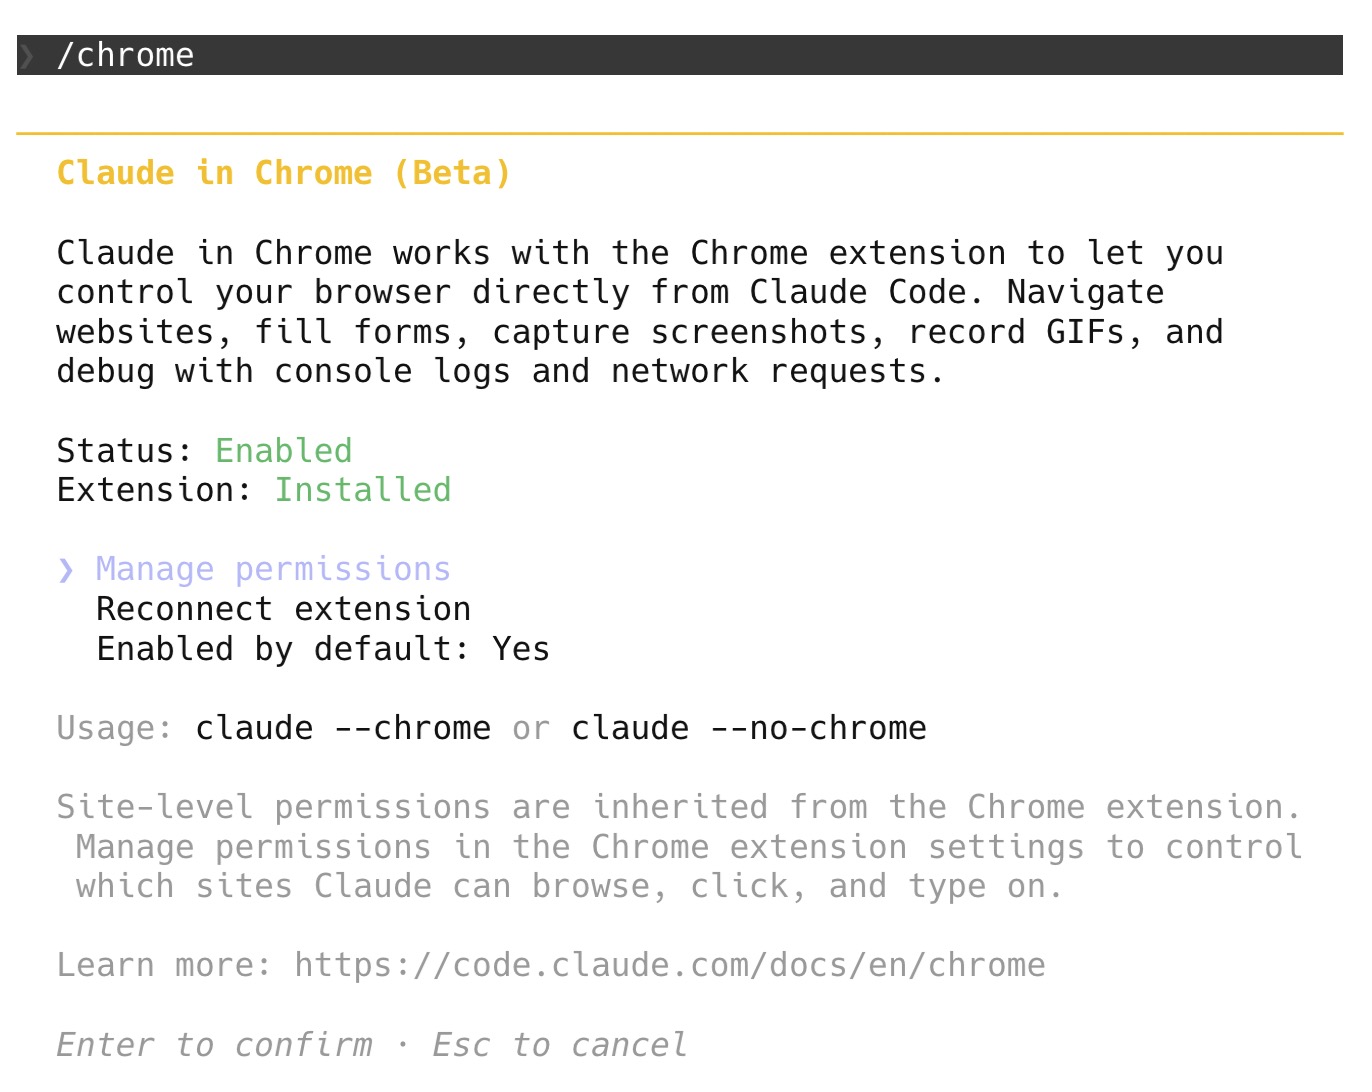Select the Status label
This screenshot has width=1372, height=1092.
tap(122, 450)
